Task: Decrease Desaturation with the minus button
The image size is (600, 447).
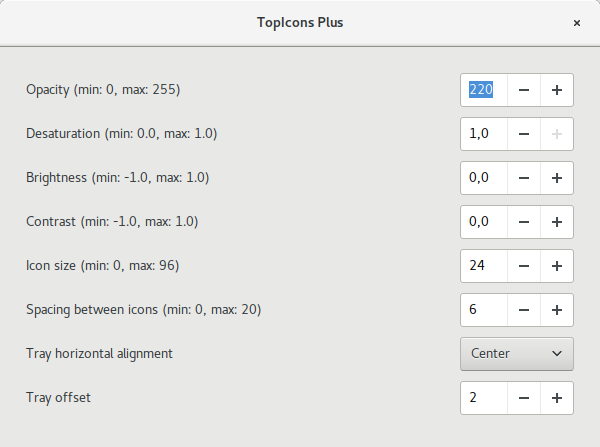Action: point(524,134)
